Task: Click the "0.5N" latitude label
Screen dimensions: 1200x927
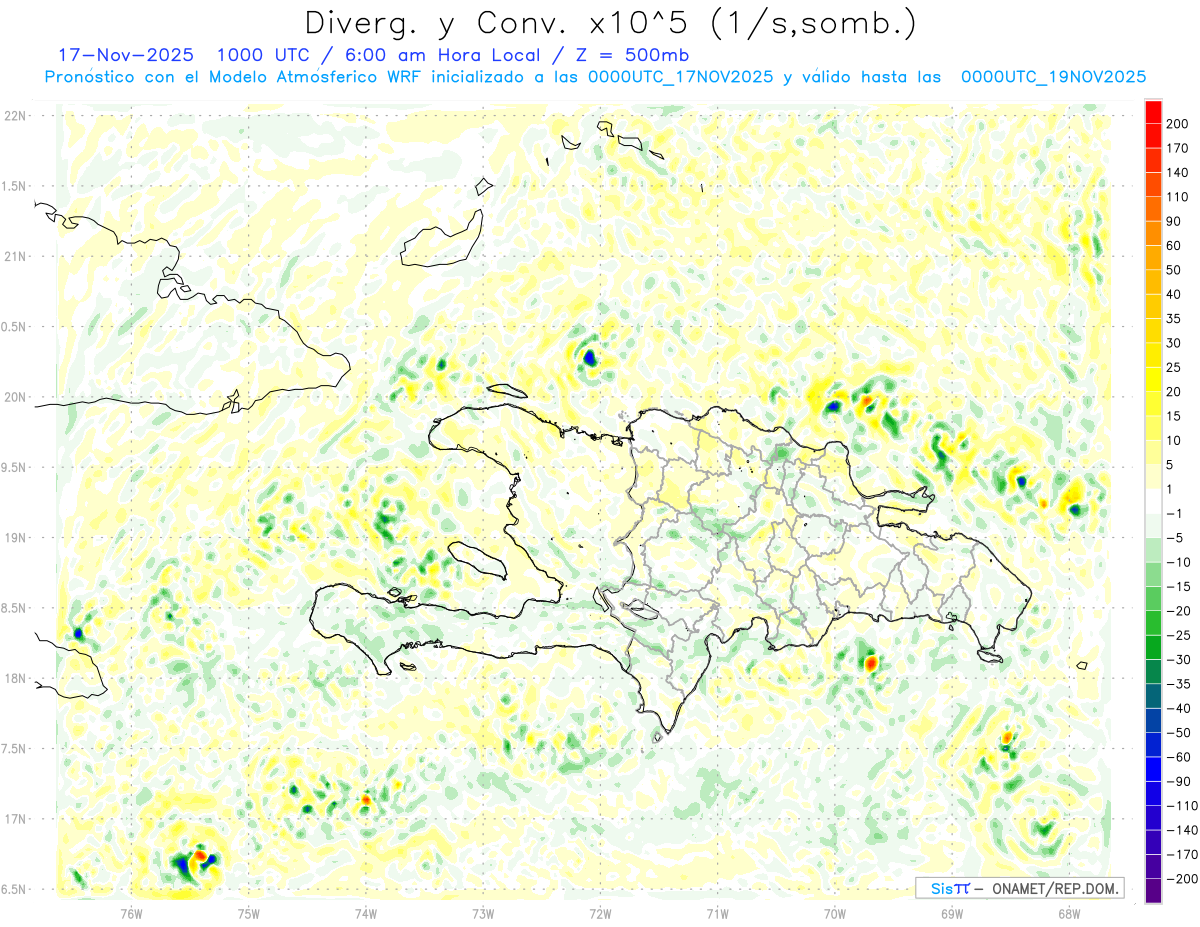Action: 15,327
